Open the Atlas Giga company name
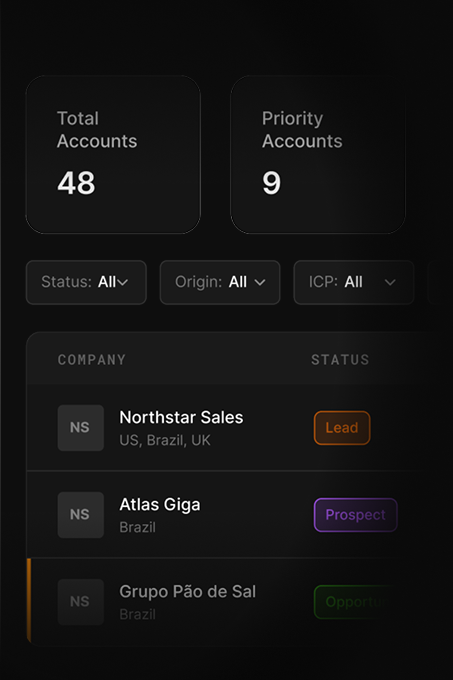 coord(160,505)
